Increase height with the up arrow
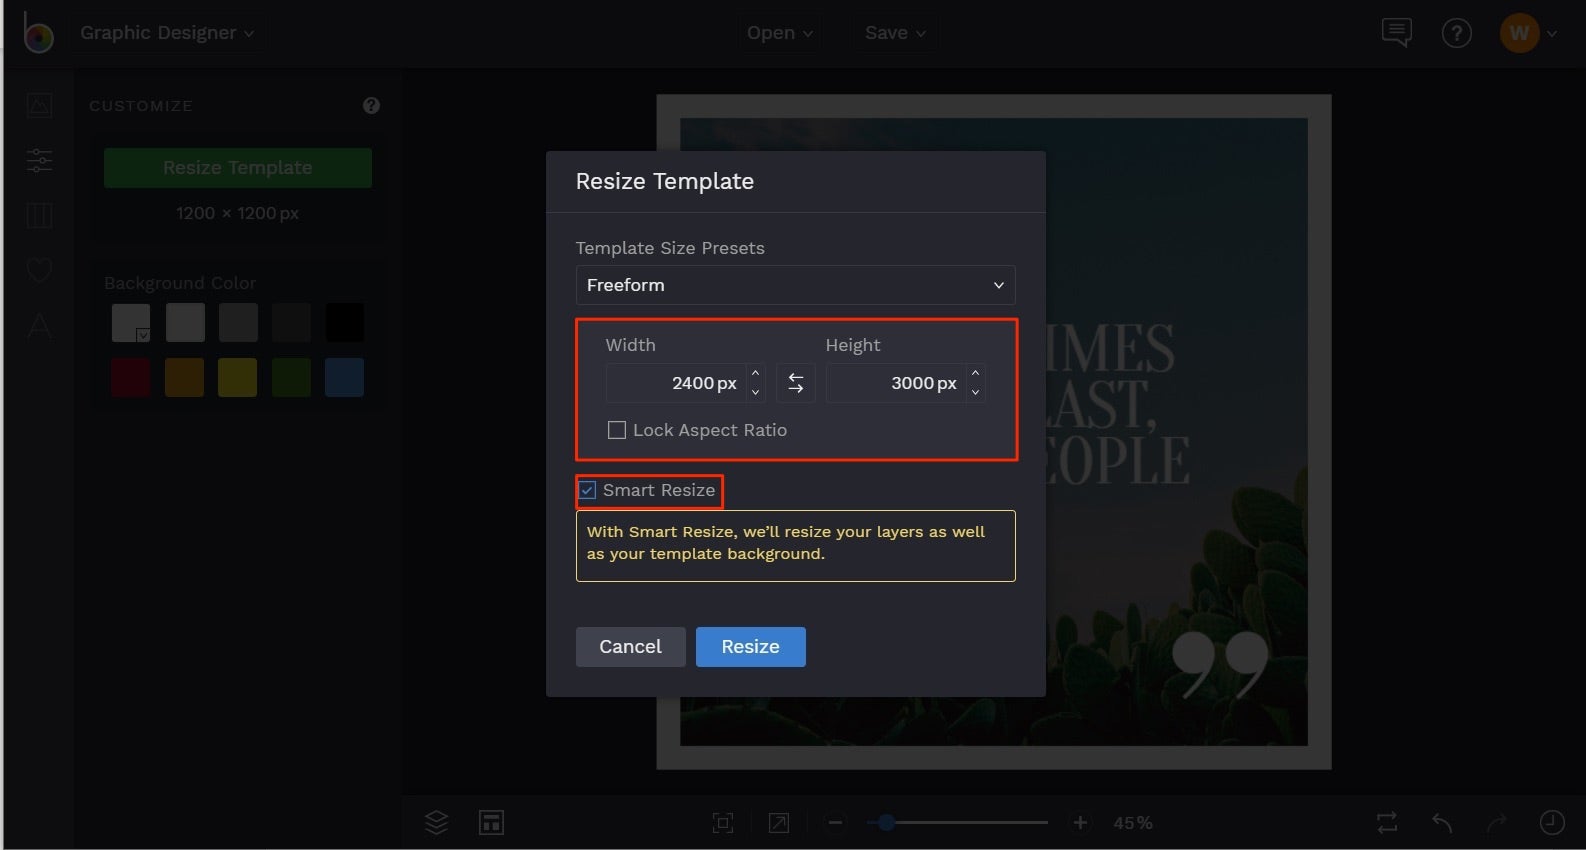This screenshot has height=850, width=1586. click(x=975, y=373)
